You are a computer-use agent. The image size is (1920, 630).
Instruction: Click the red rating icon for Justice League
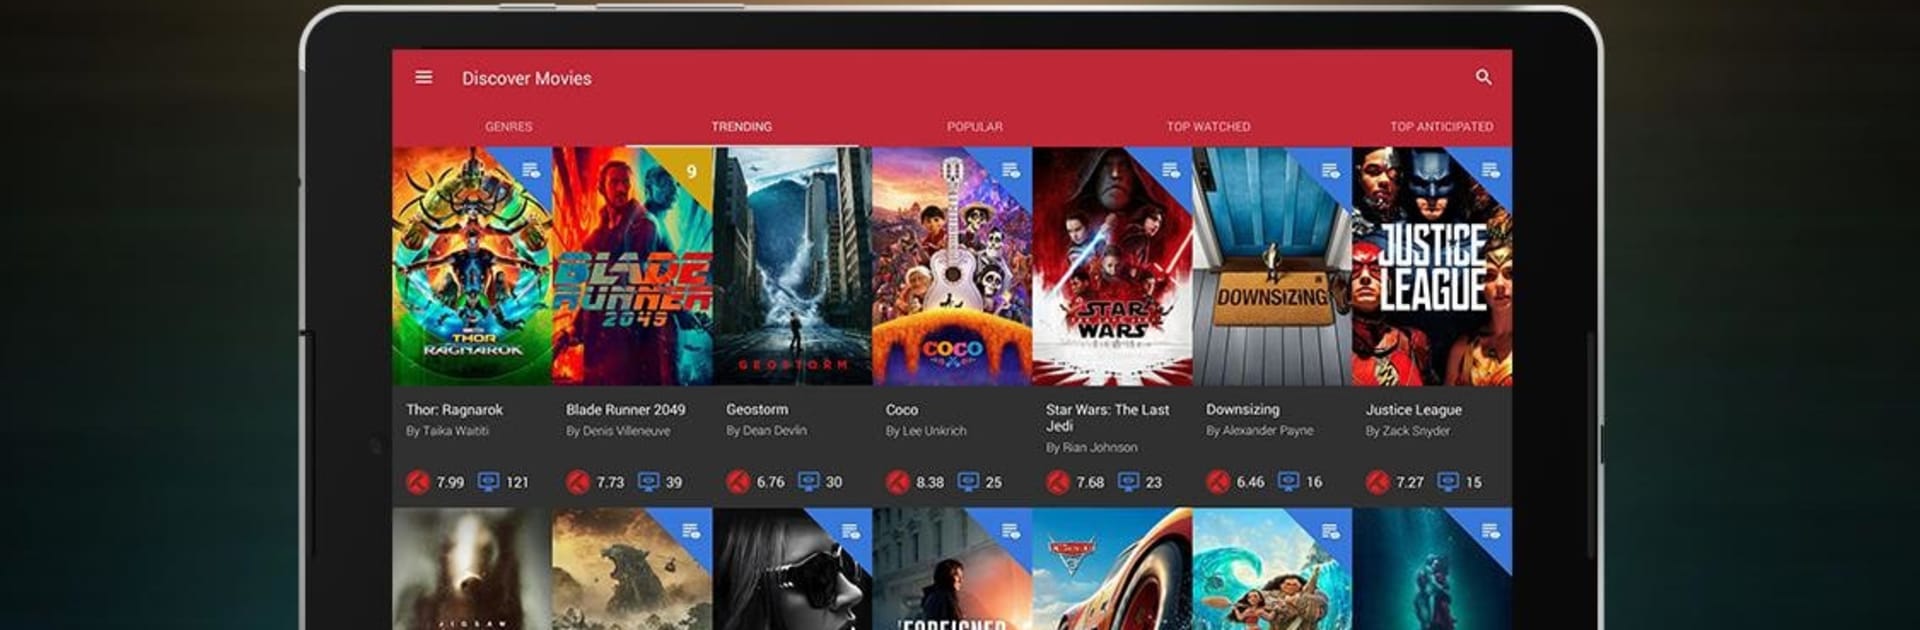pos(1378,482)
